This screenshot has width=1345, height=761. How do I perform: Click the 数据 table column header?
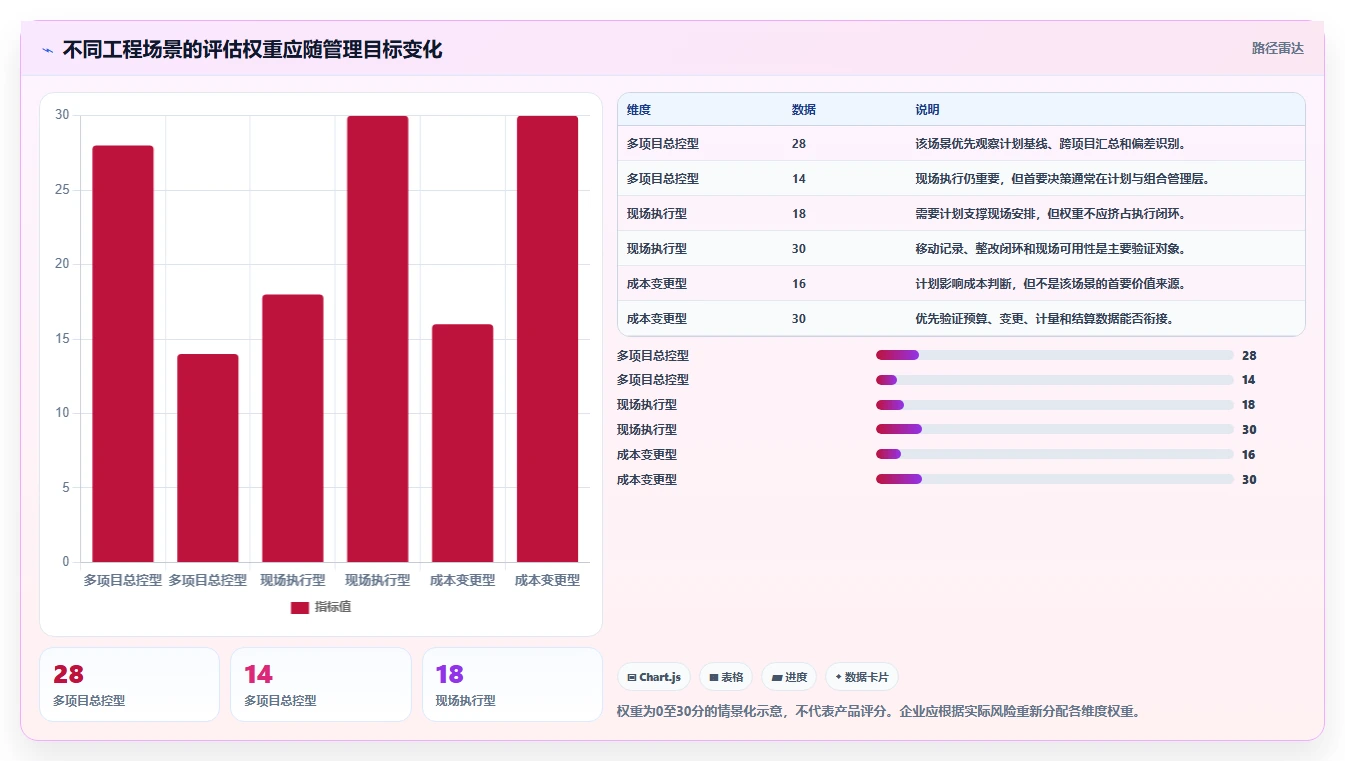click(x=803, y=110)
